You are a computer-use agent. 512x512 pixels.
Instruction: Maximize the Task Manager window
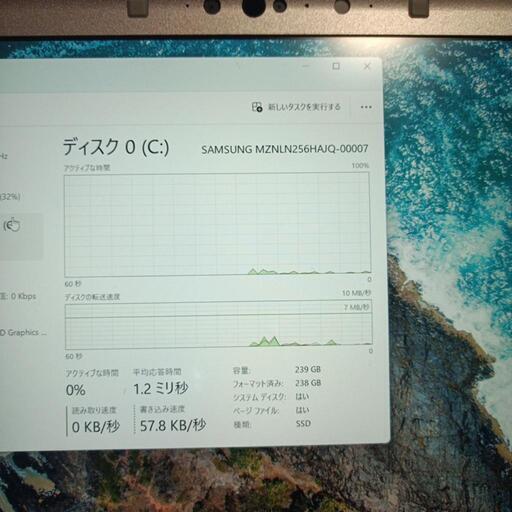click(x=336, y=66)
